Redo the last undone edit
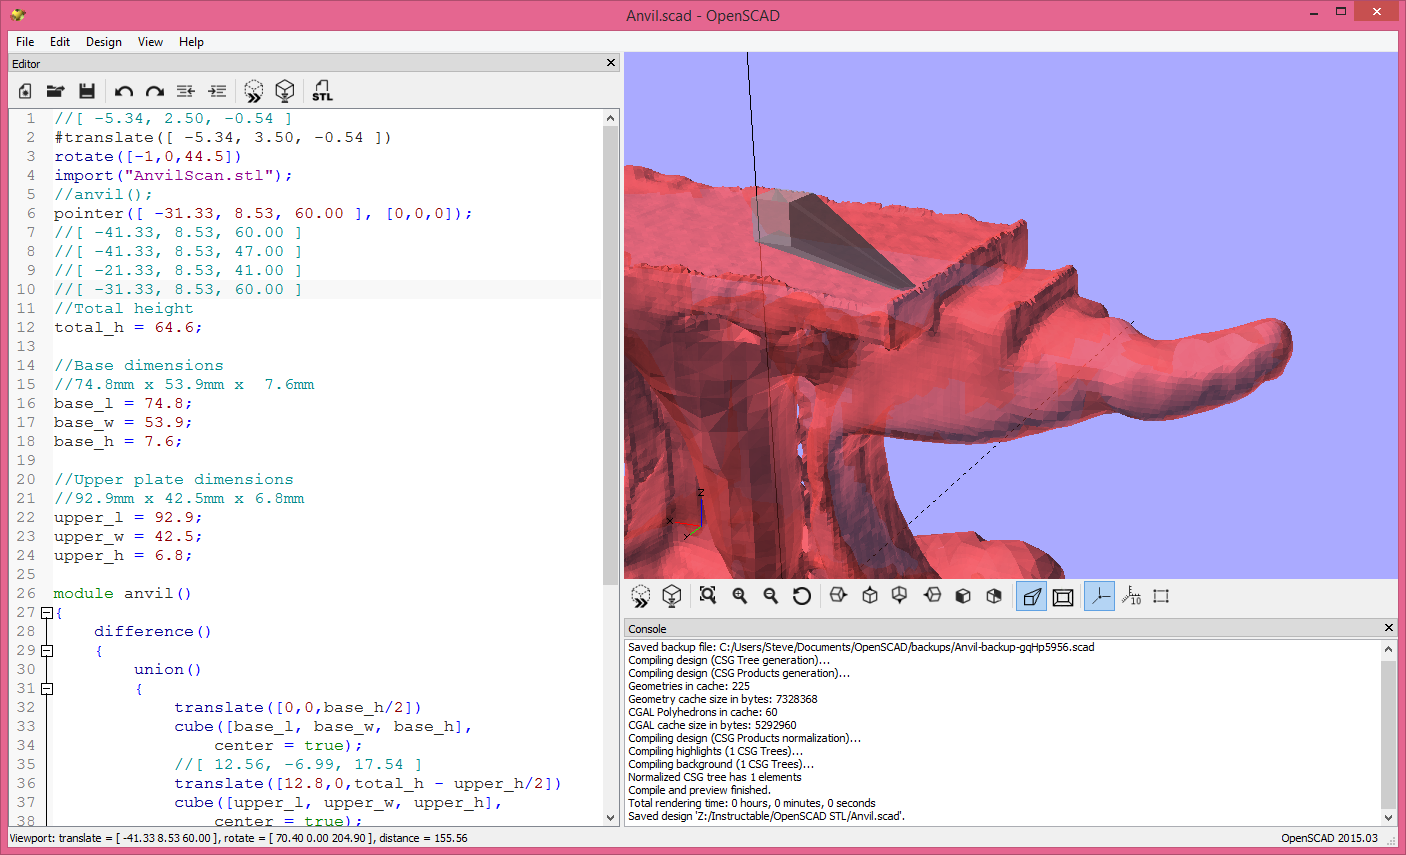The image size is (1406, 855). point(154,91)
